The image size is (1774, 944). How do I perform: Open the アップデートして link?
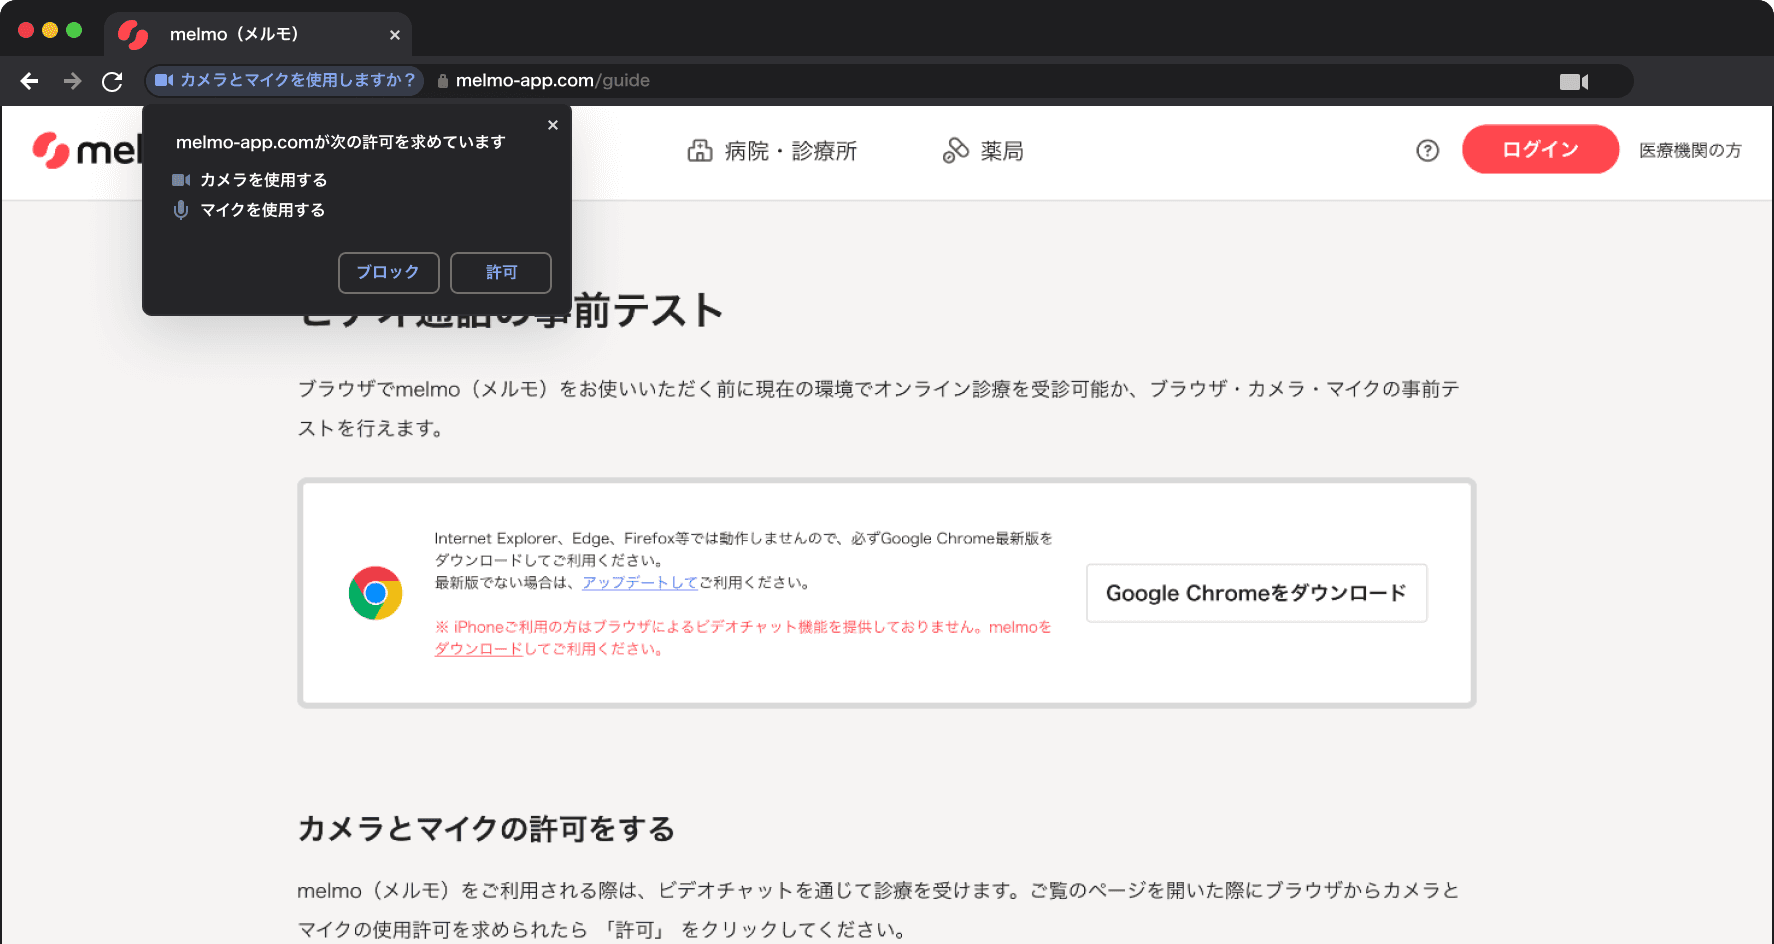point(639,583)
